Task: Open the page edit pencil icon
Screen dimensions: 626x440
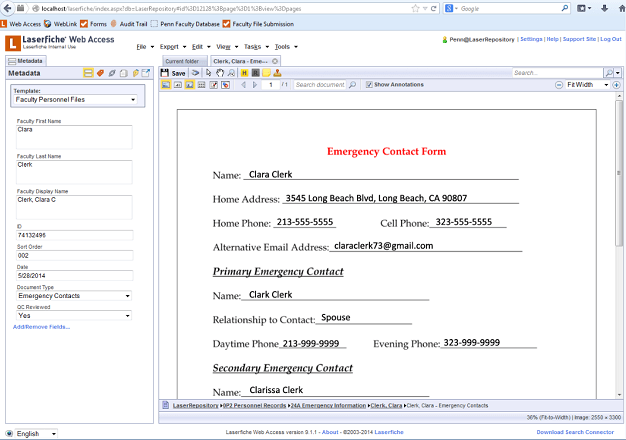Action: pos(214,85)
